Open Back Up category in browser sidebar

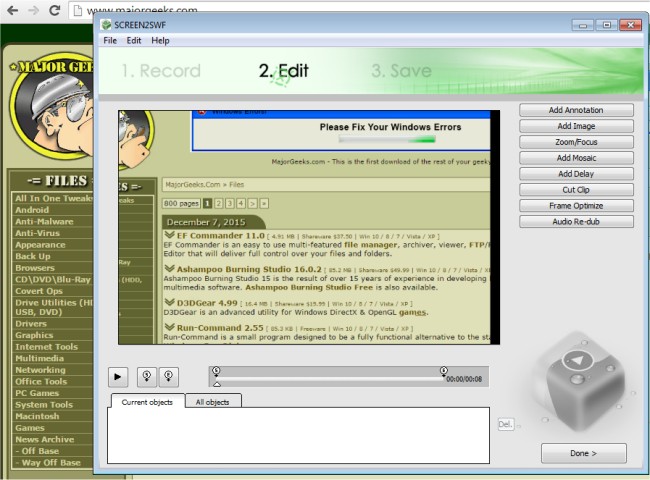[33, 256]
